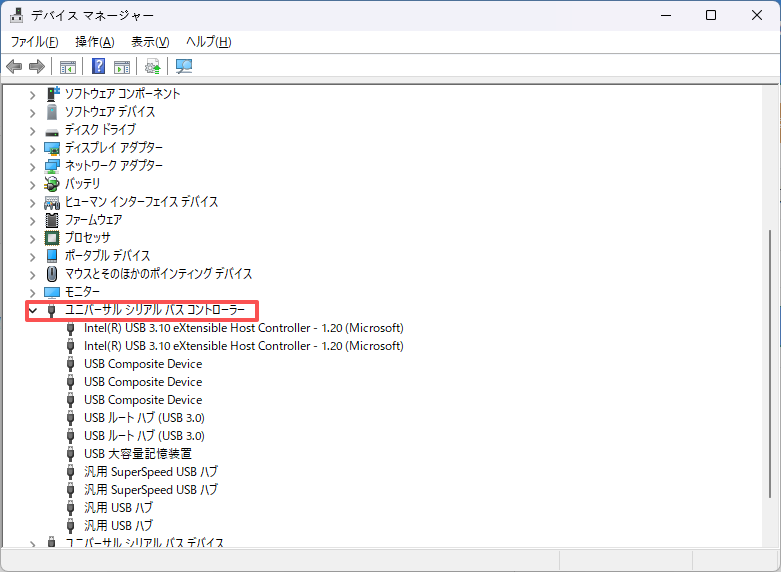
Task: Select the ヒューマン インターフェイス デバイス icon
Action: 52,202
